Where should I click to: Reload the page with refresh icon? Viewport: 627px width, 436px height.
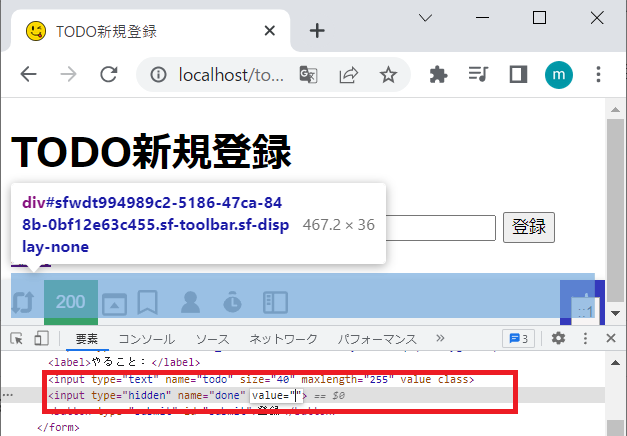(x=109, y=74)
